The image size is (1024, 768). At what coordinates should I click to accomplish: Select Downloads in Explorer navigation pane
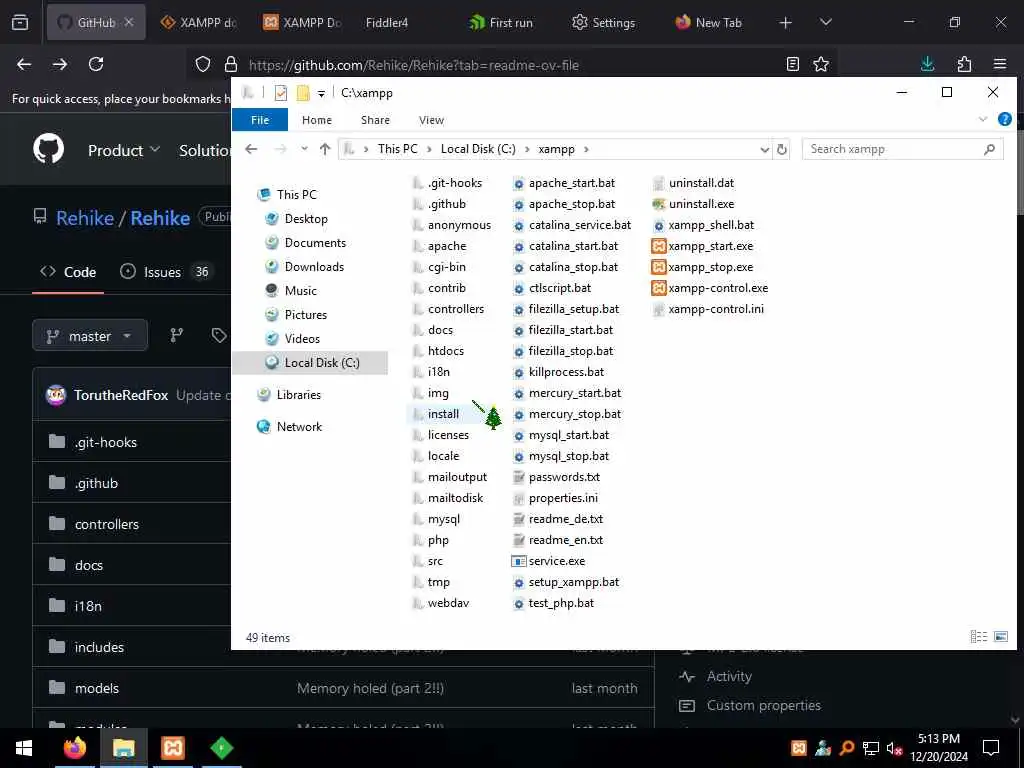click(x=313, y=266)
